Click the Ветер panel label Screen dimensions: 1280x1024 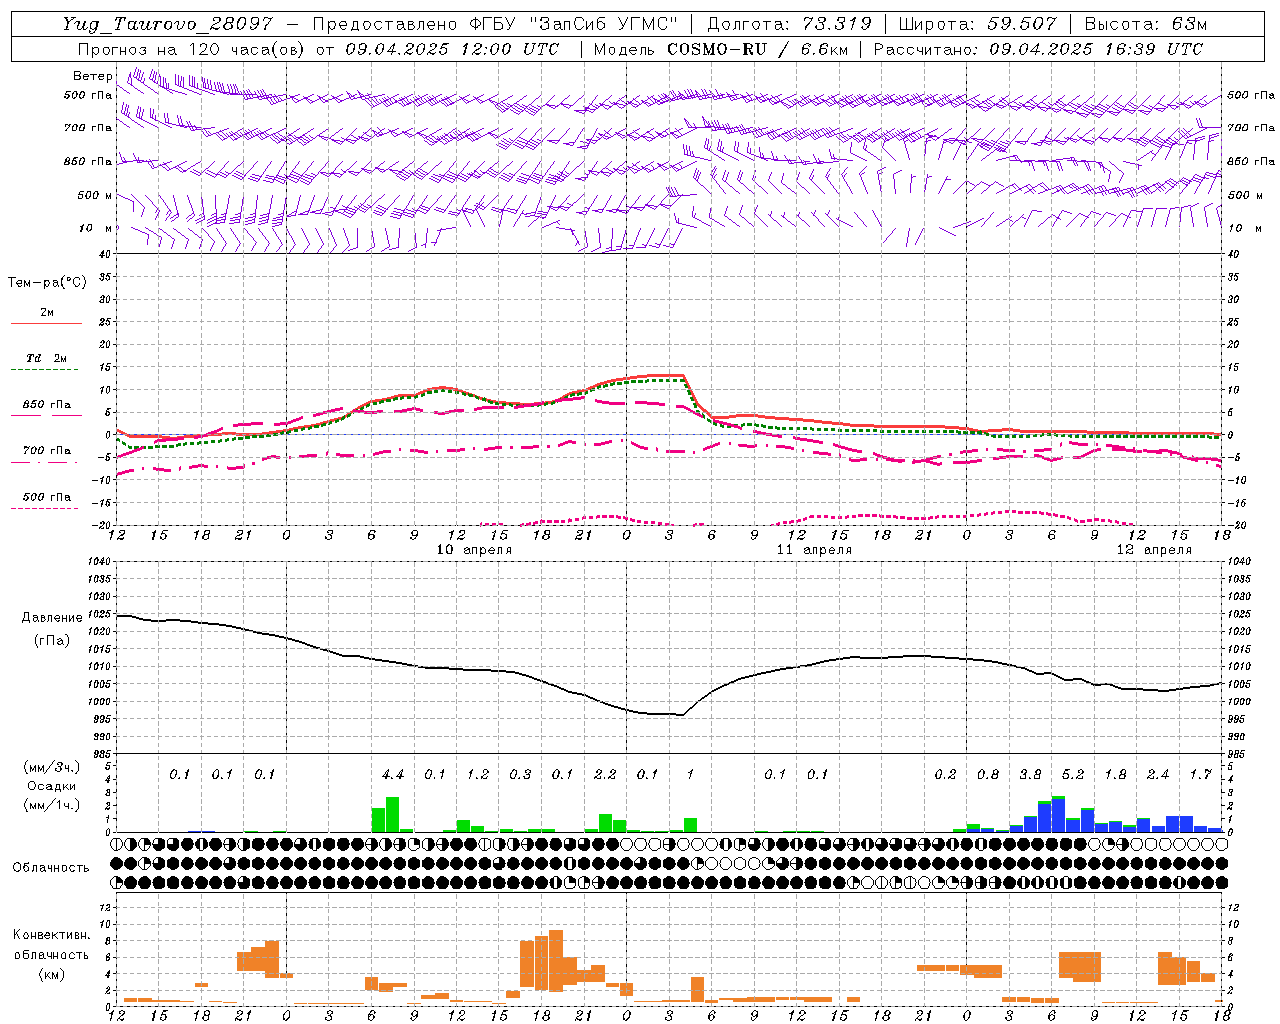pos(92,76)
